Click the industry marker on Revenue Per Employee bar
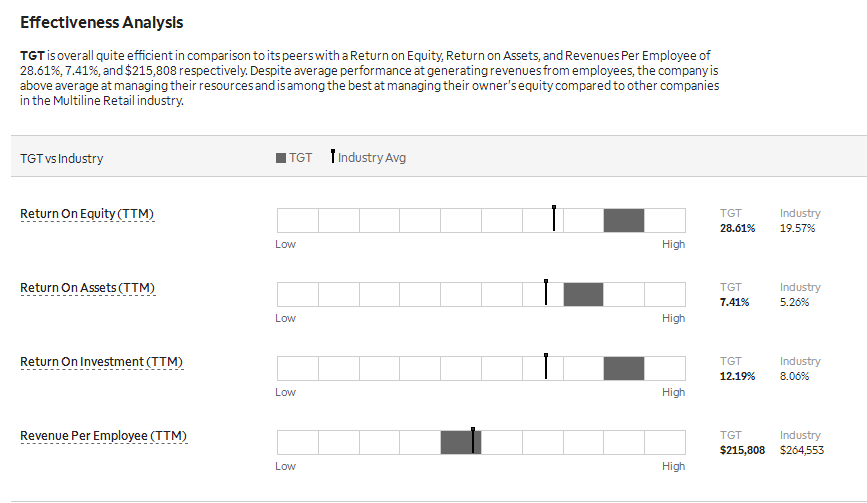867x503 pixels. [x=473, y=441]
